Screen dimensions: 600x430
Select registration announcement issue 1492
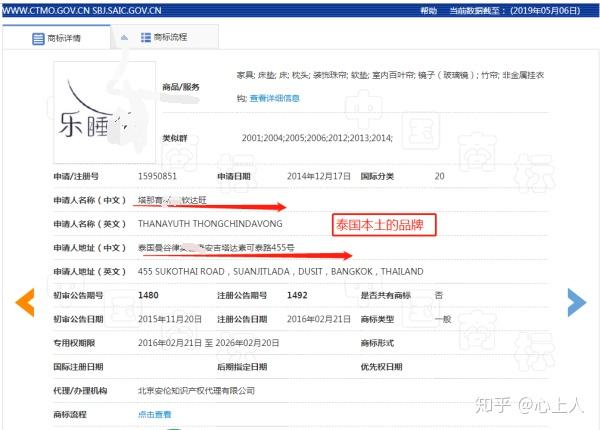point(297,295)
